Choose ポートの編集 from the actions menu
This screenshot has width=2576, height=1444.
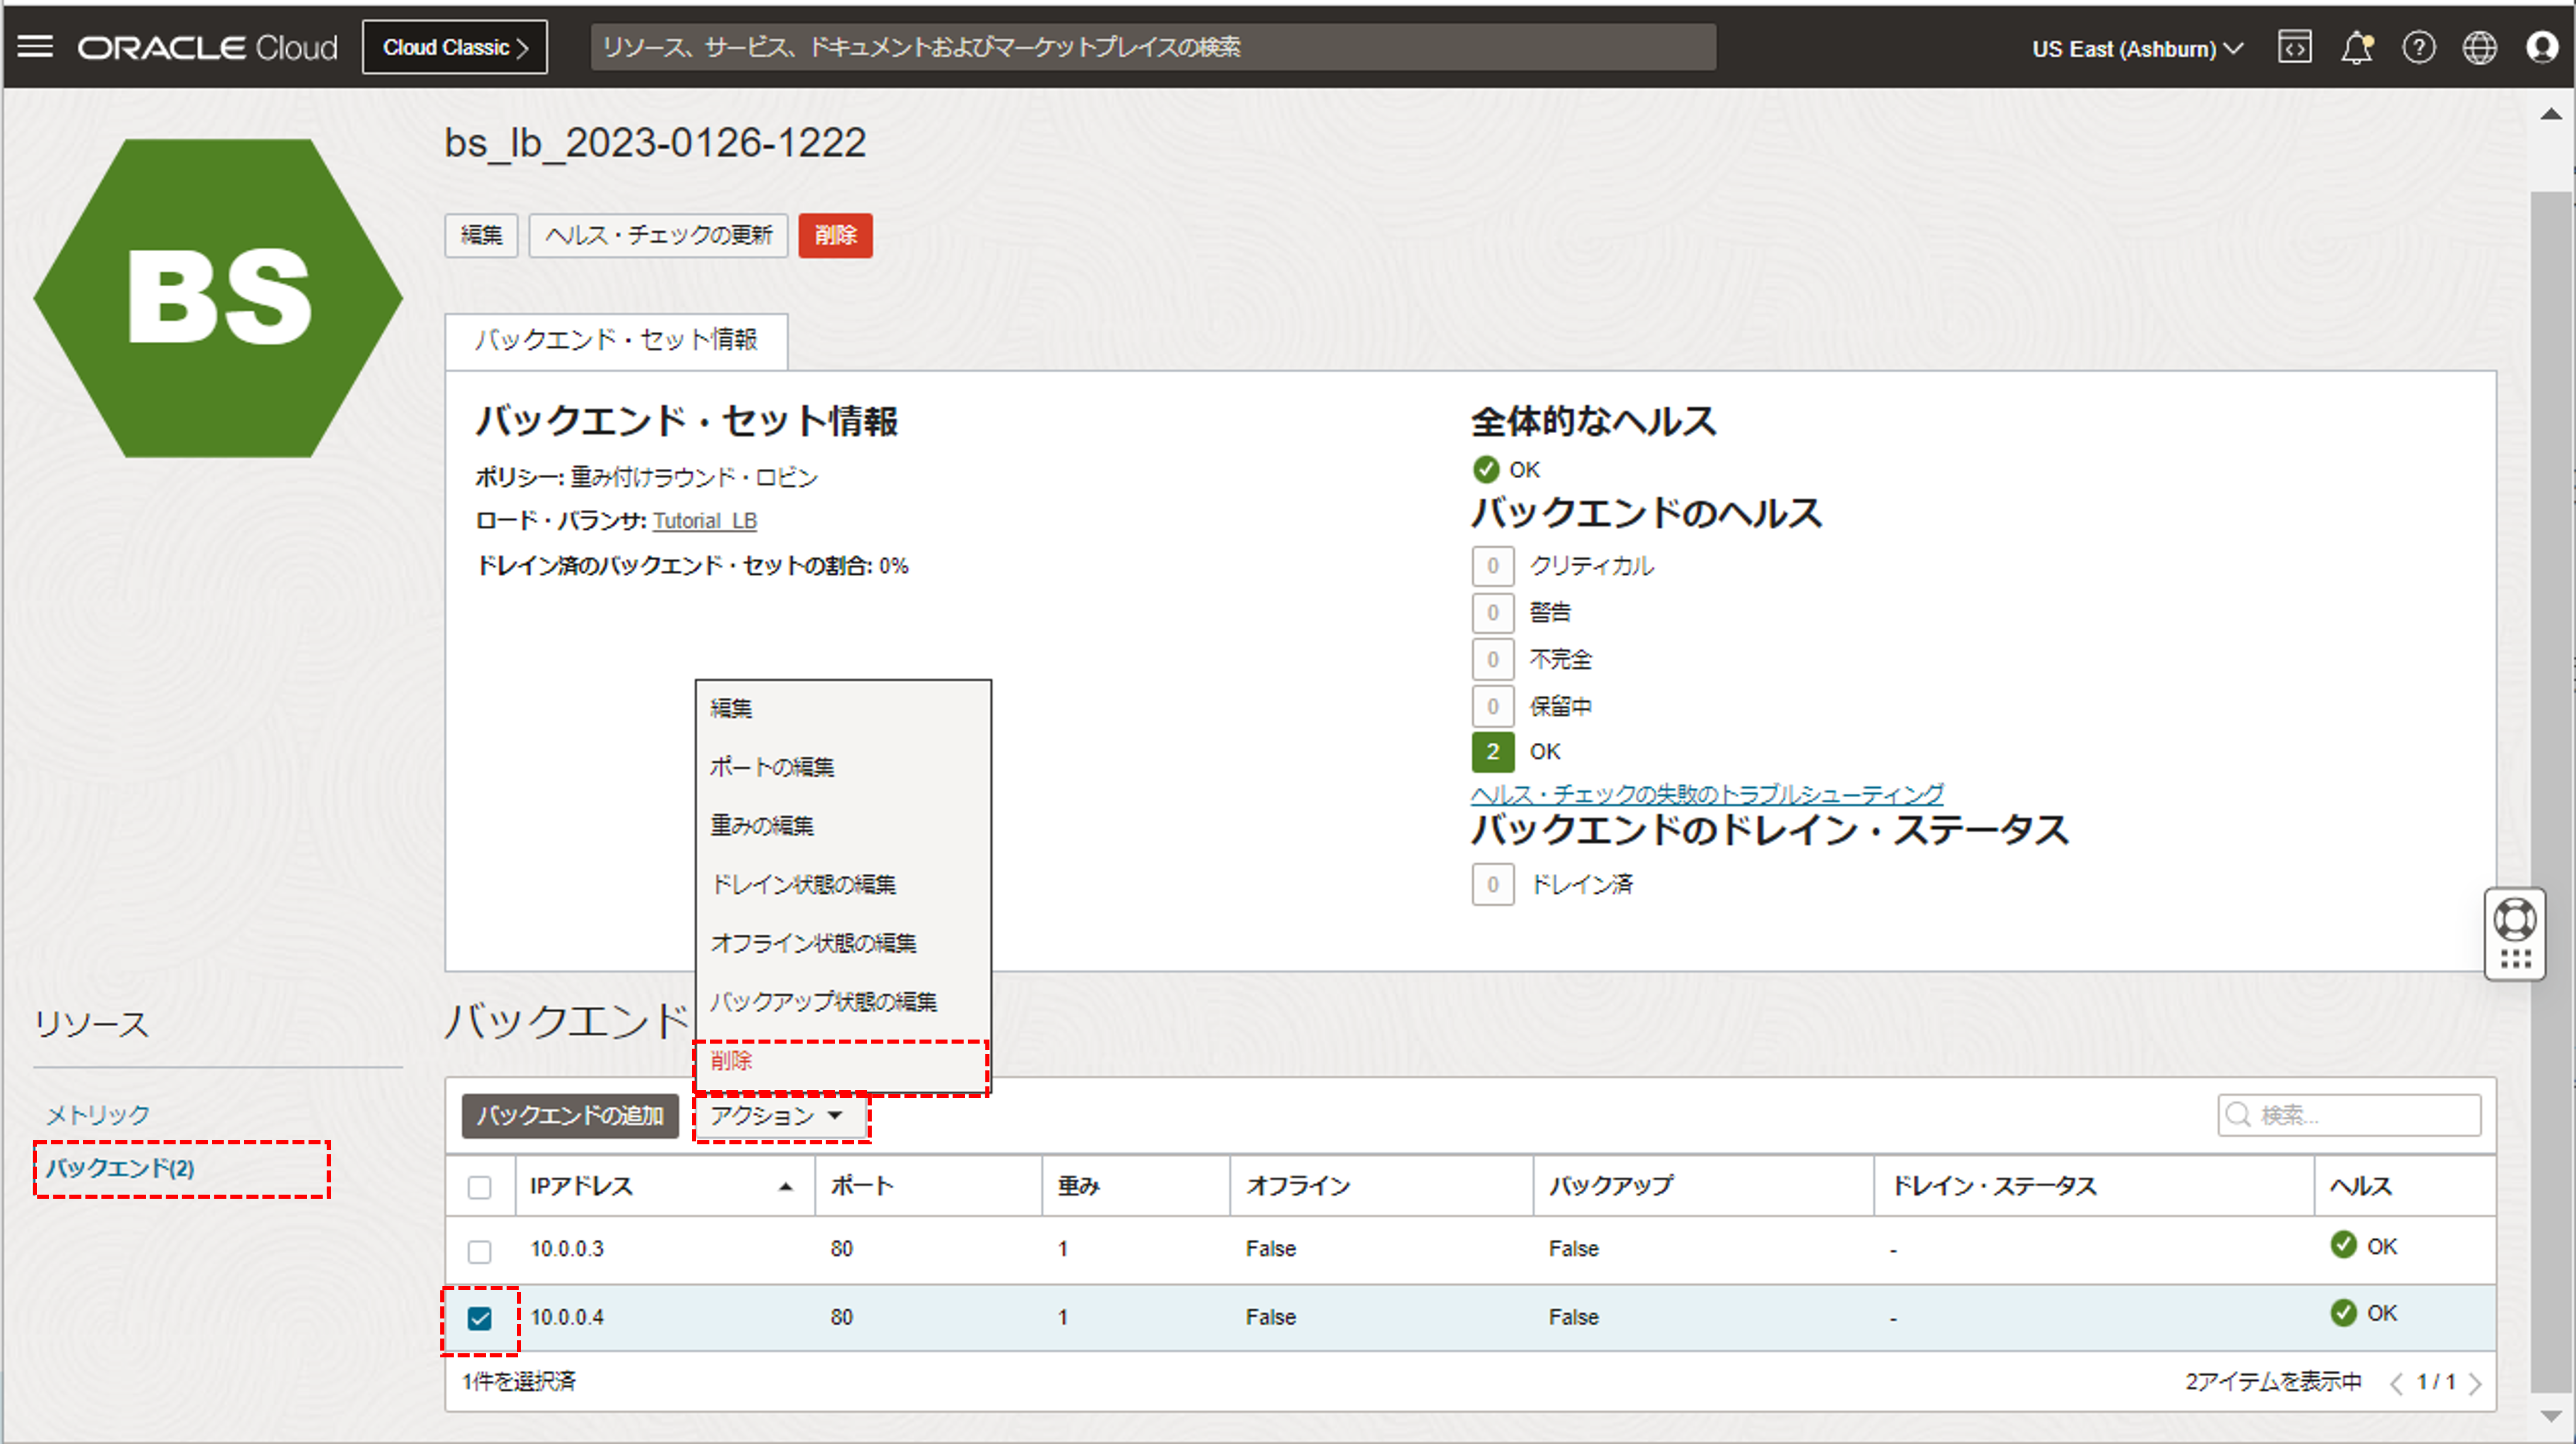pyautogui.click(x=772, y=767)
